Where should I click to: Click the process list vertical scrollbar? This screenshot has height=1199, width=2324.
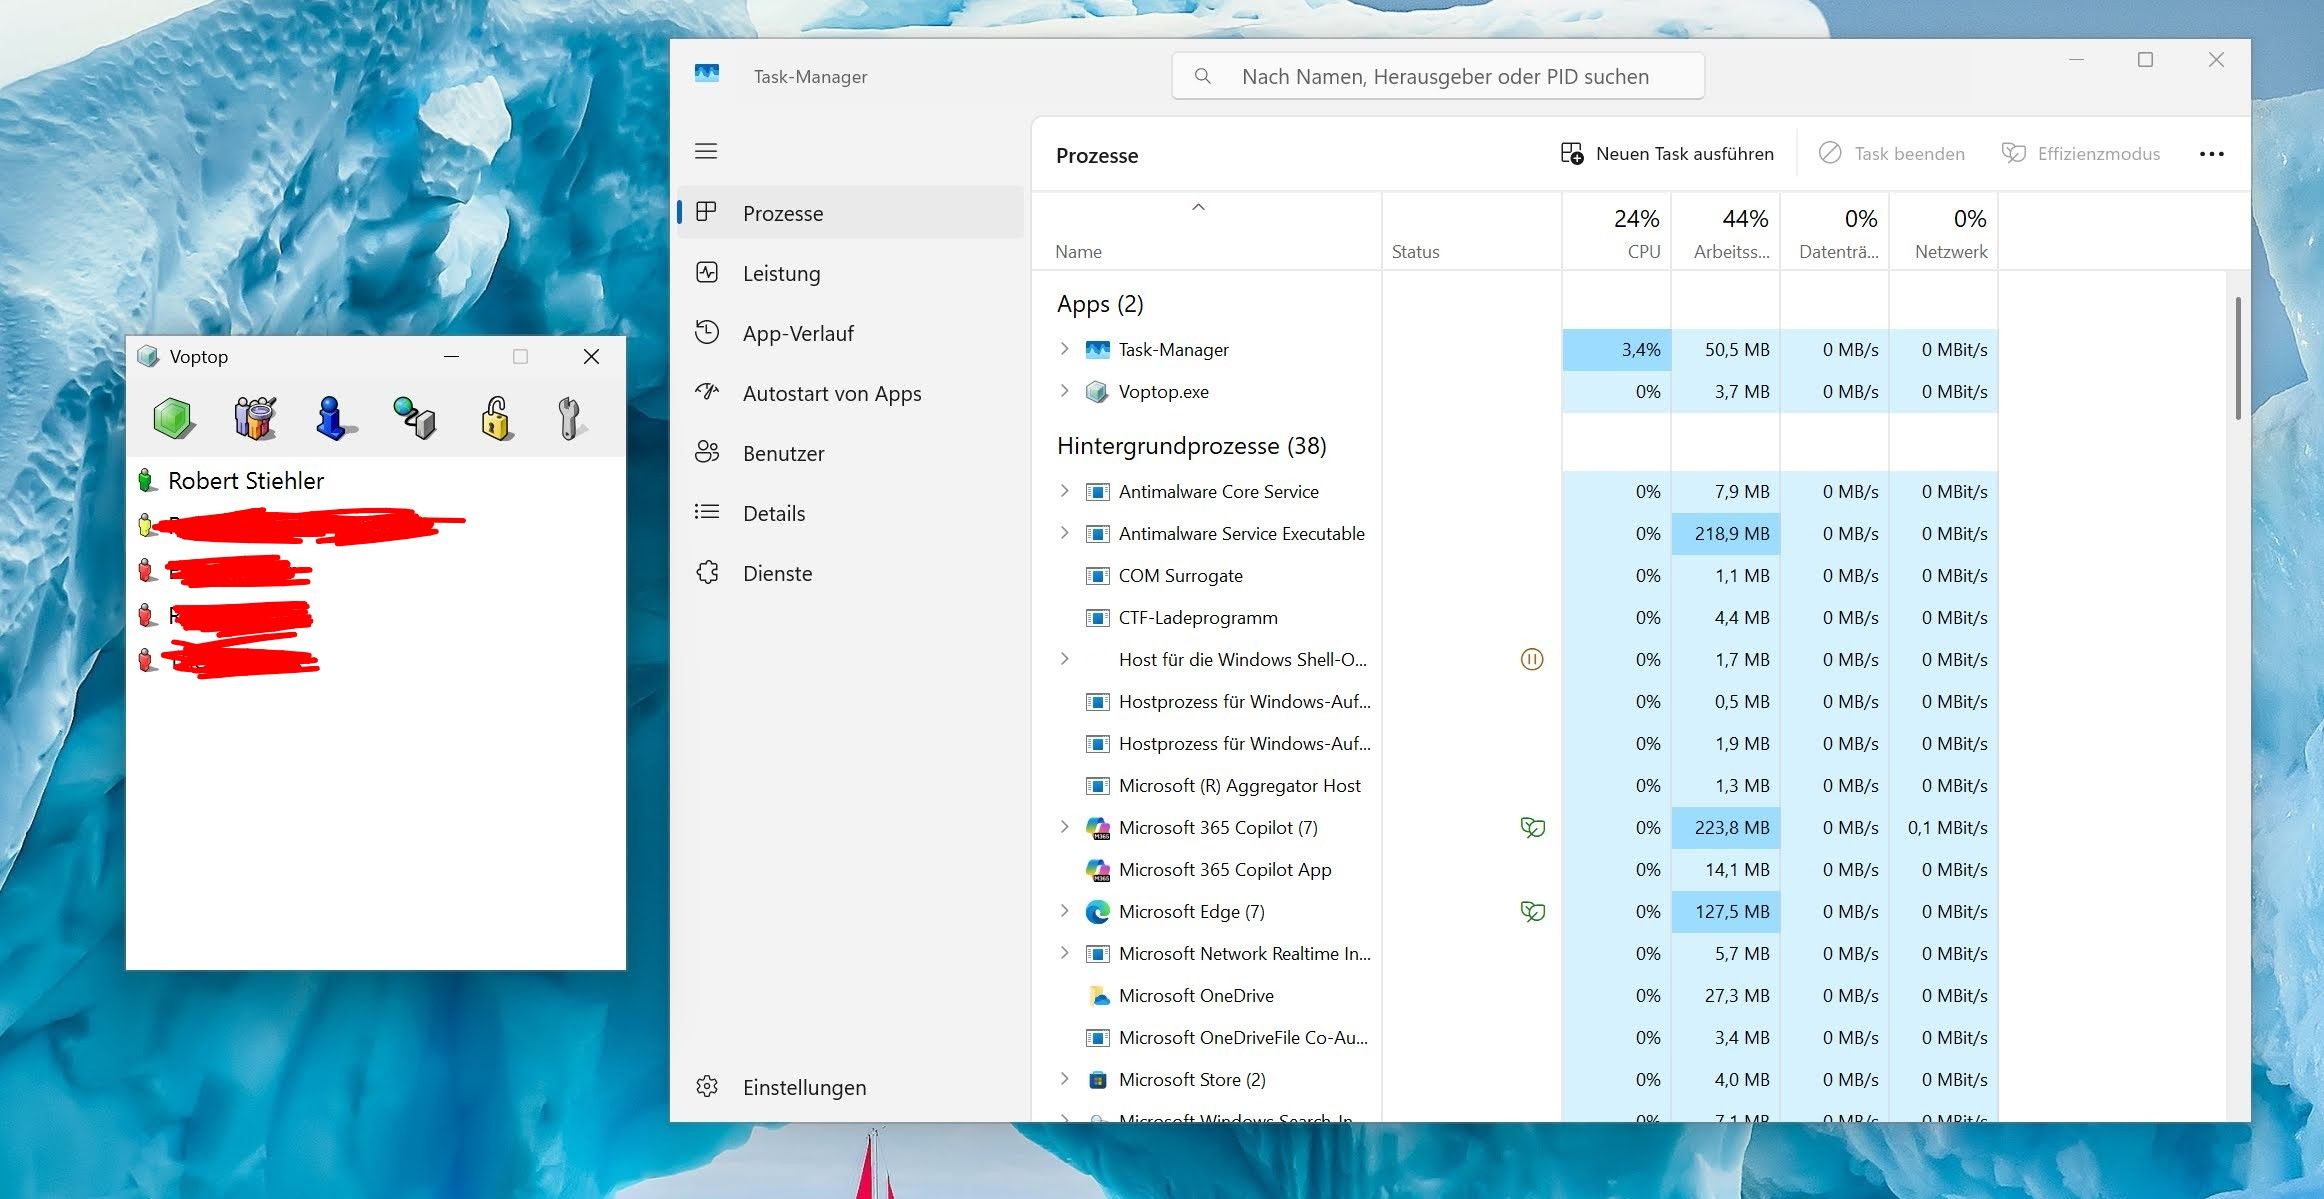click(2237, 358)
